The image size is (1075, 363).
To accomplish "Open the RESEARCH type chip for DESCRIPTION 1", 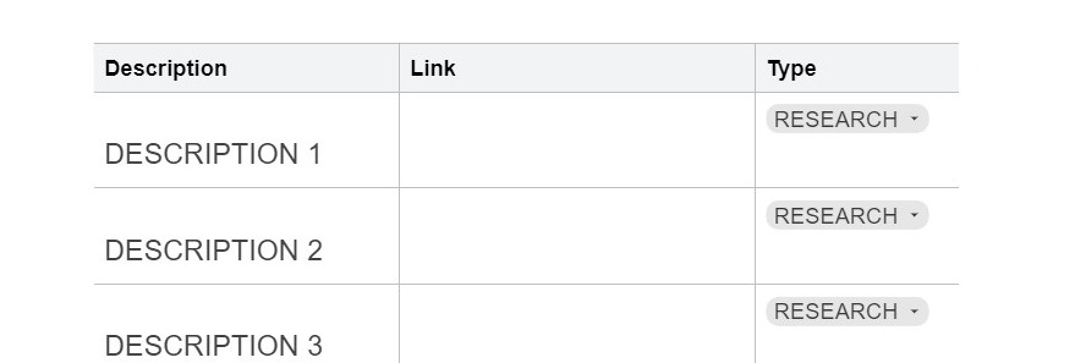I will tap(847, 119).
